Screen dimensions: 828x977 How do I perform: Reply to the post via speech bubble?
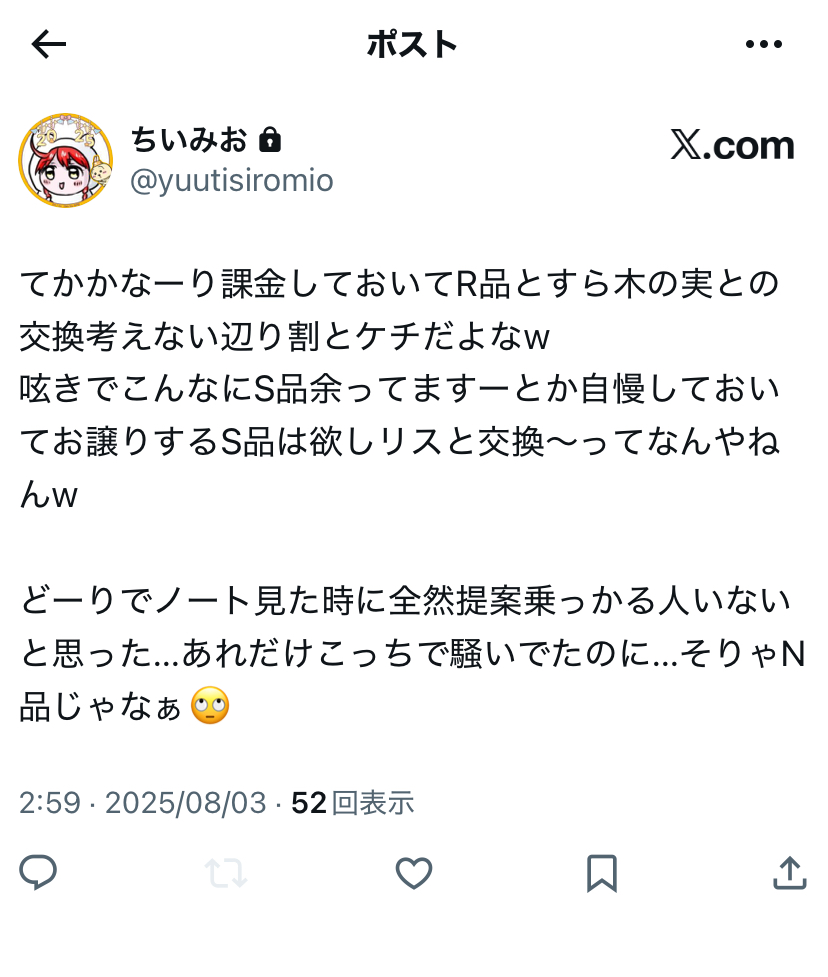click(39, 872)
